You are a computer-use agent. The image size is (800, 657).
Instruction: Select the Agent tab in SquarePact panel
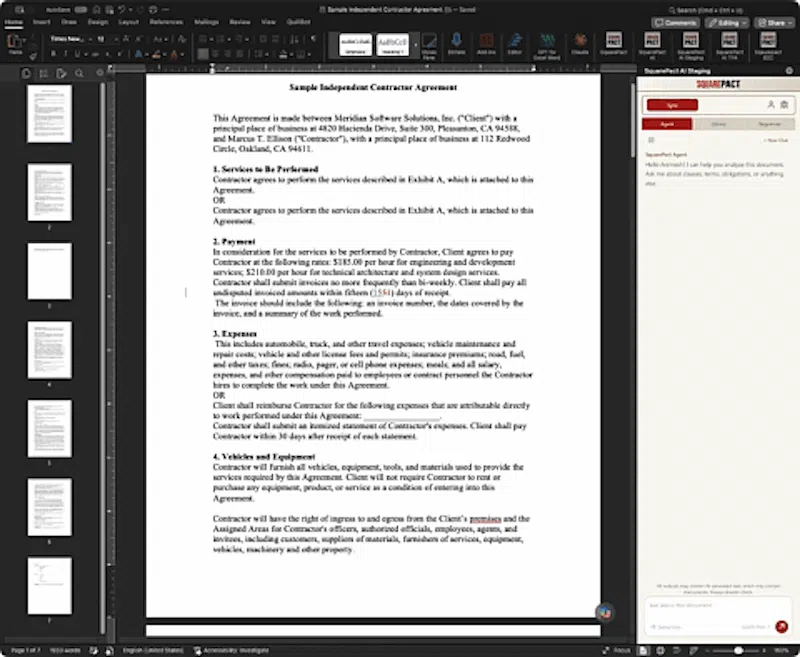coord(667,124)
